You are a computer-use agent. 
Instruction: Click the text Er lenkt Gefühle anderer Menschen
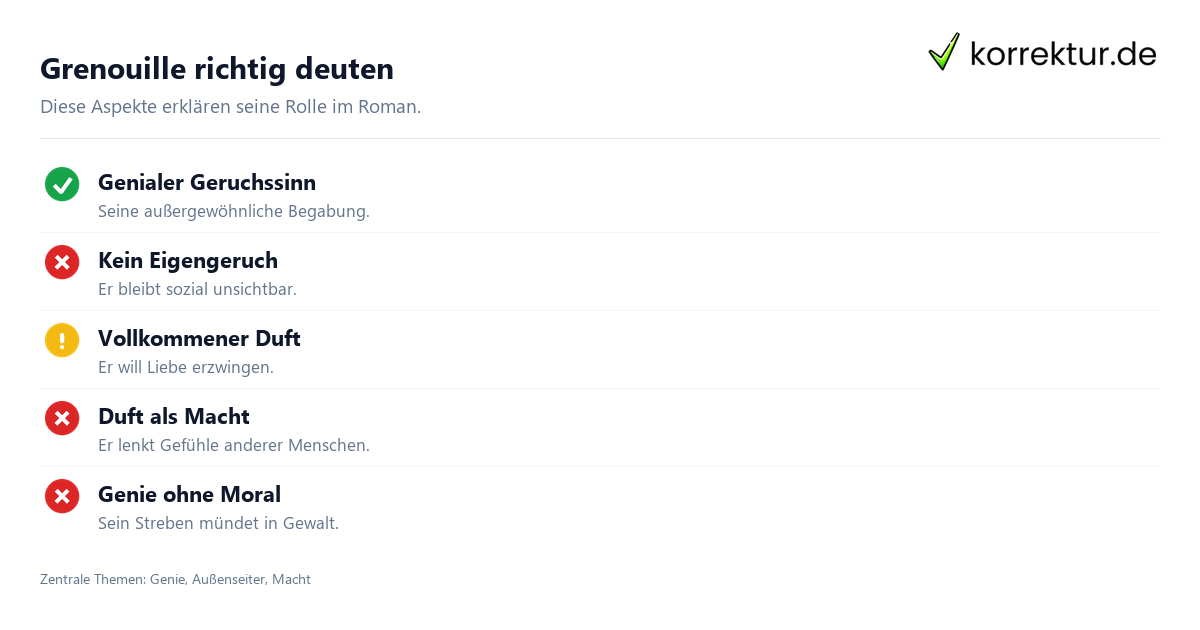click(234, 446)
